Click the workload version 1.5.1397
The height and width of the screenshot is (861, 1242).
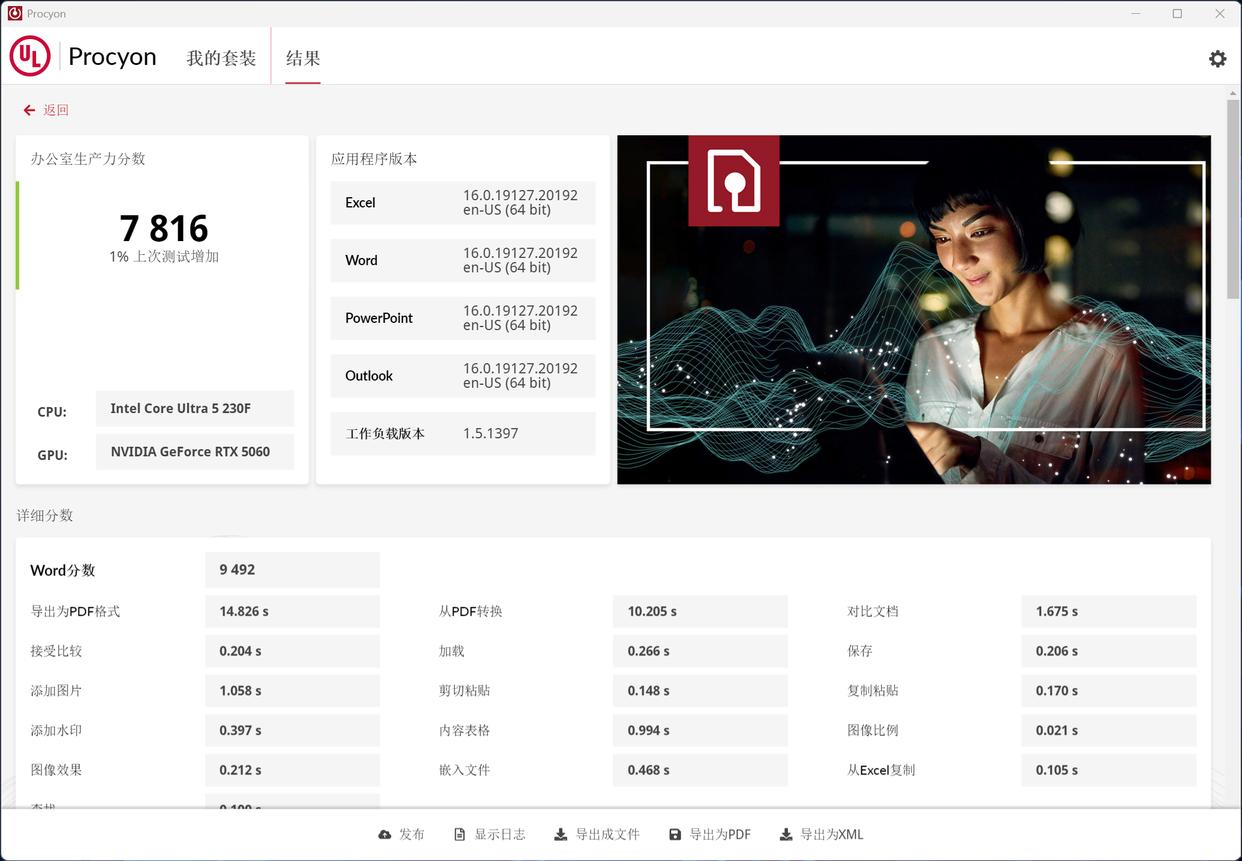tap(490, 433)
